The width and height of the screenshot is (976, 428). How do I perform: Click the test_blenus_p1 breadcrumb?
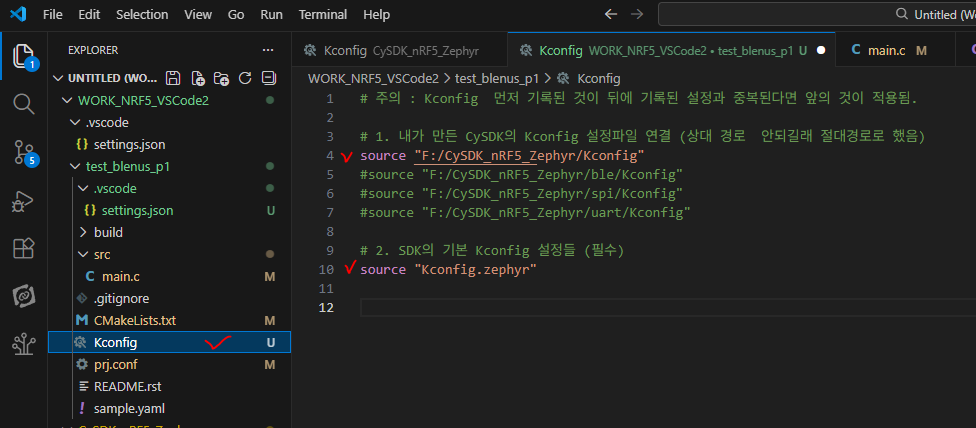[x=497, y=78]
